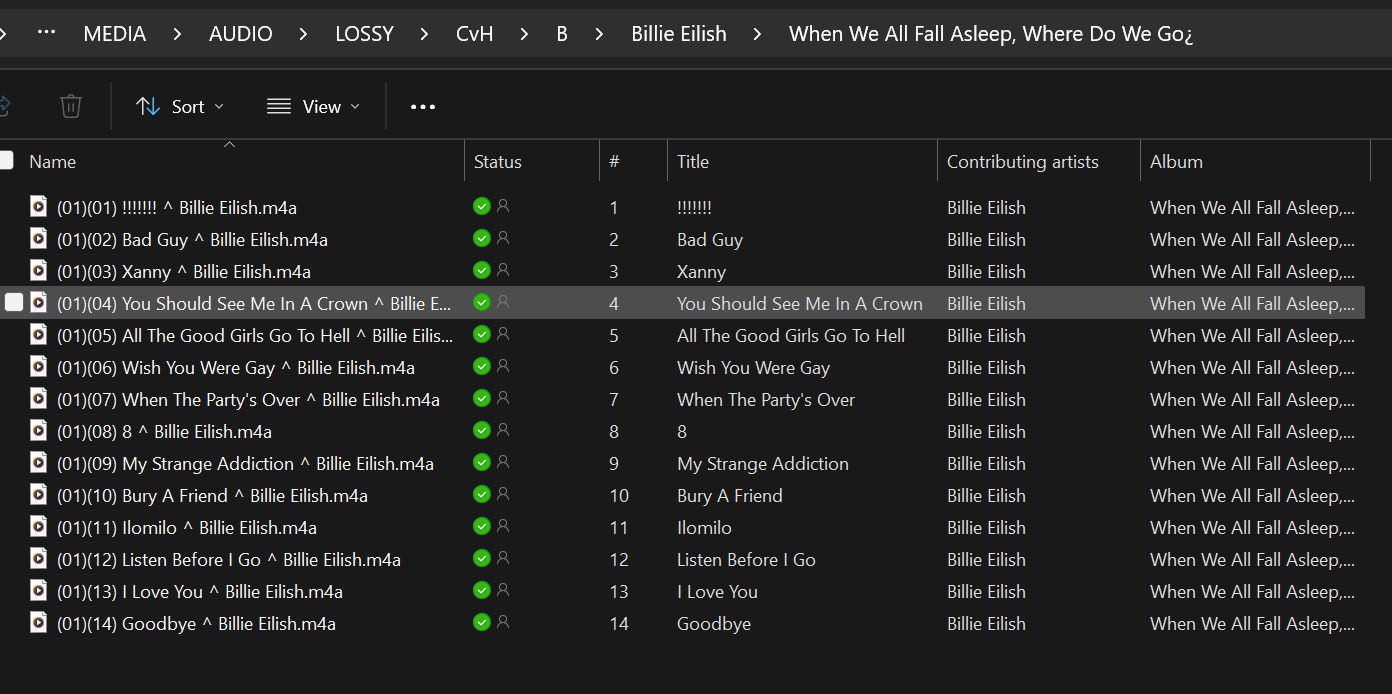Click the file icon of Goodbye
Image resolution: width=1392 pixels, height=694 pixels.
click(38, 623)
